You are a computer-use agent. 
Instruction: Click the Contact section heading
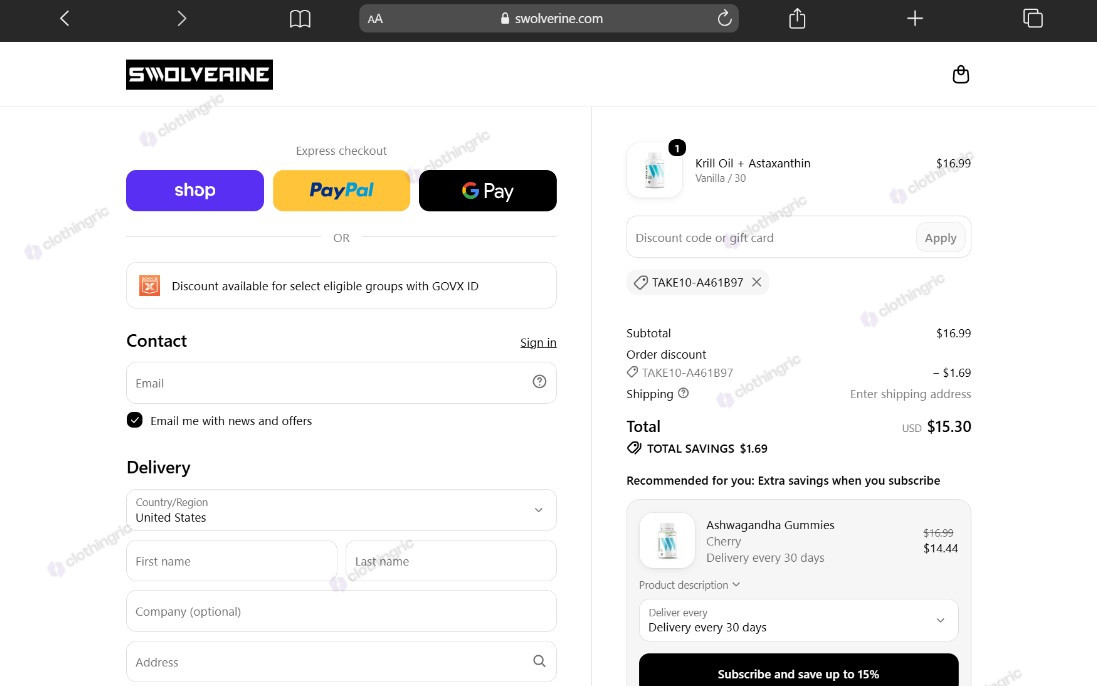(157, 341)
